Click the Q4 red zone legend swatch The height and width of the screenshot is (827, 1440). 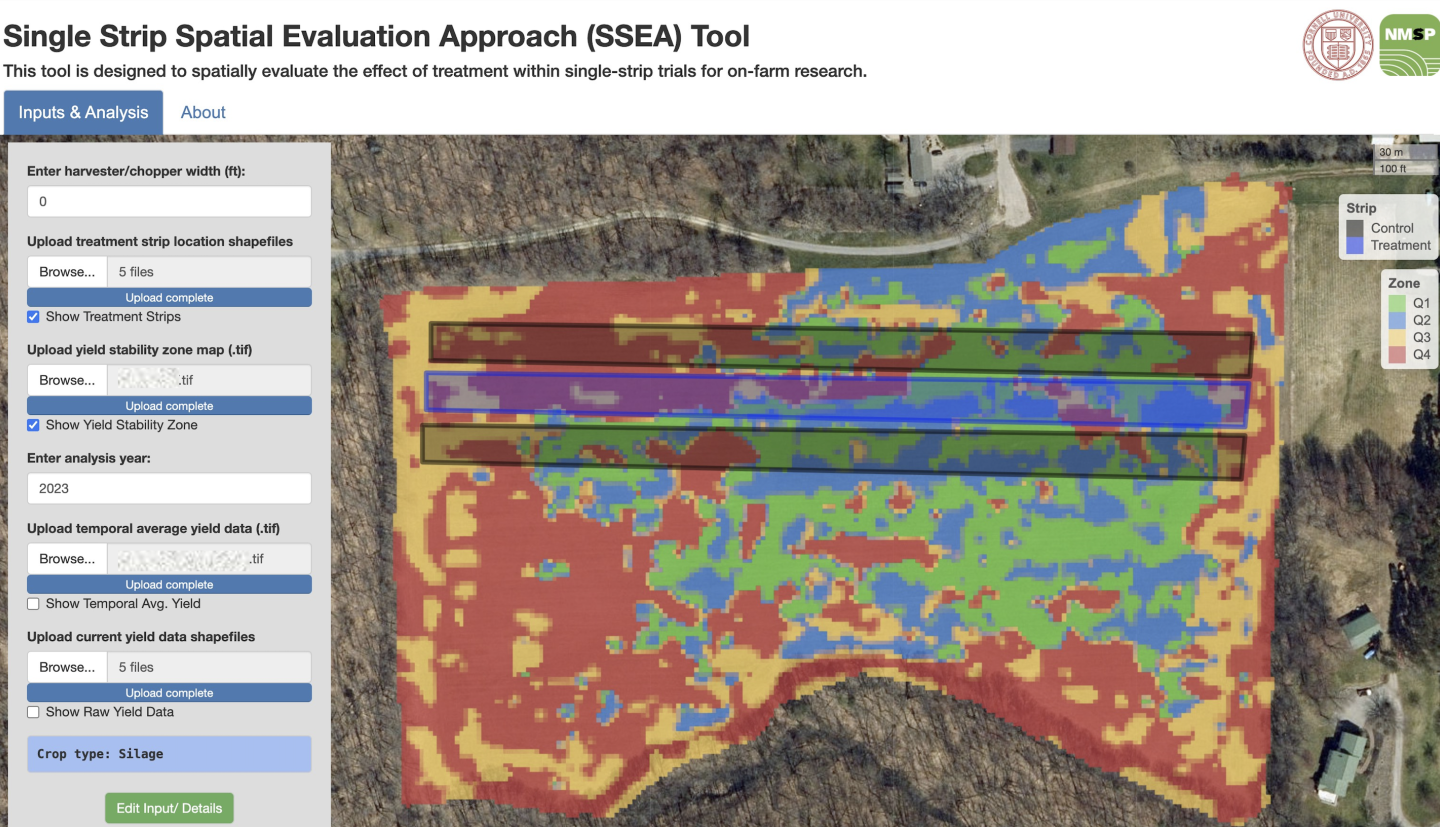[1397, 355]
